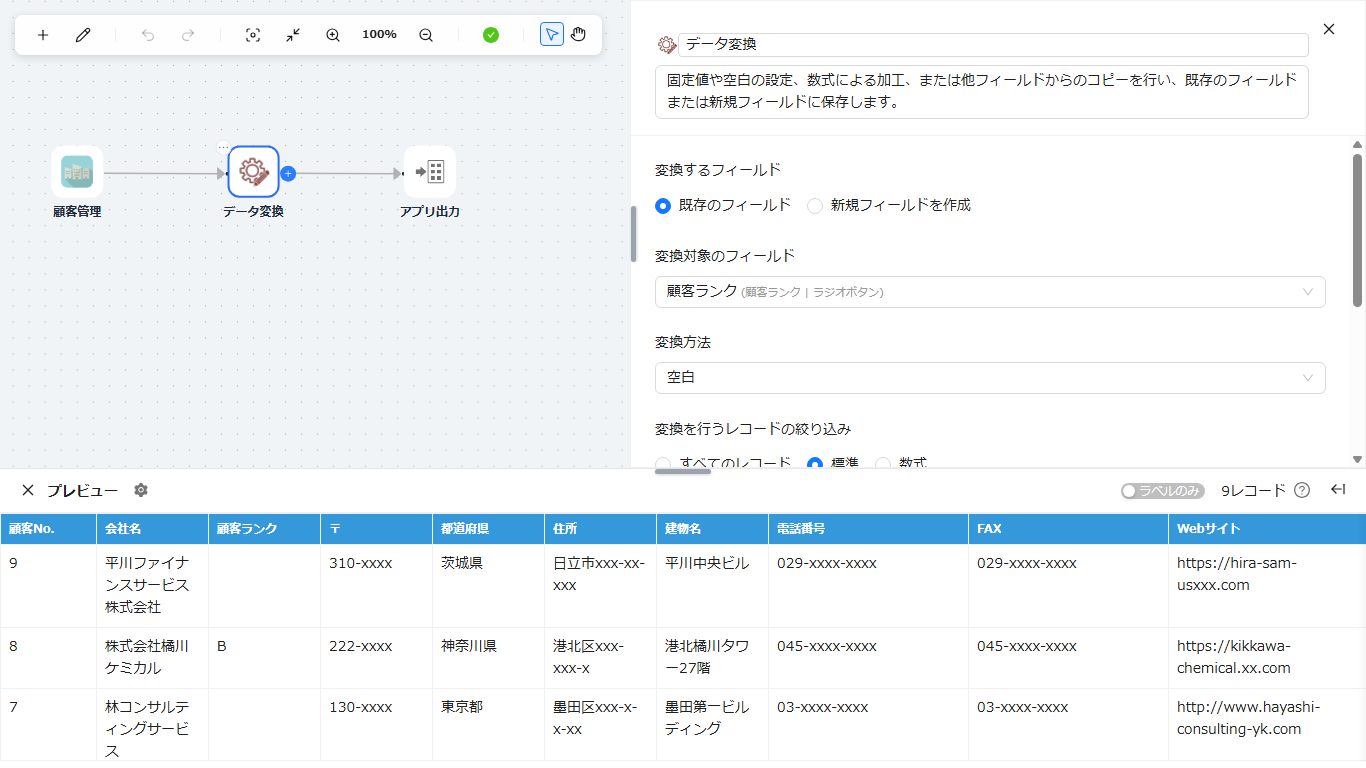Click the 平川中央ビル building cell
This screenshot has height=768, width=1366.
[712, 585]
